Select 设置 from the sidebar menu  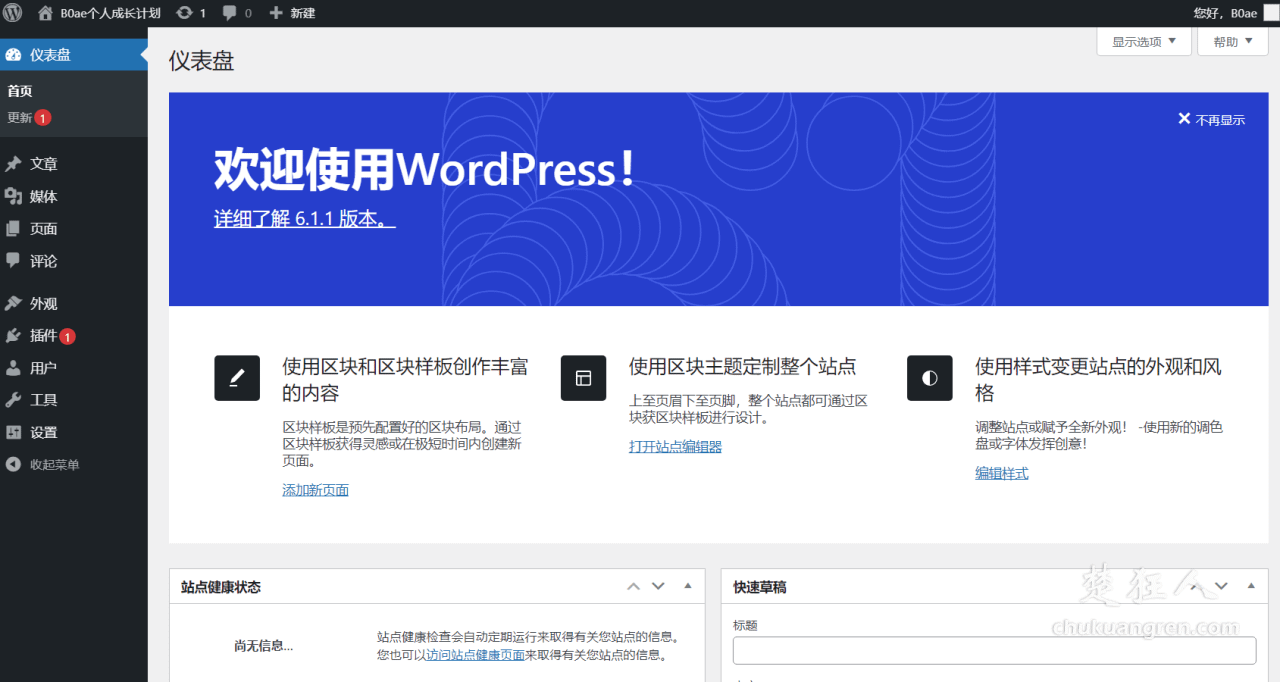pos(43,431)
